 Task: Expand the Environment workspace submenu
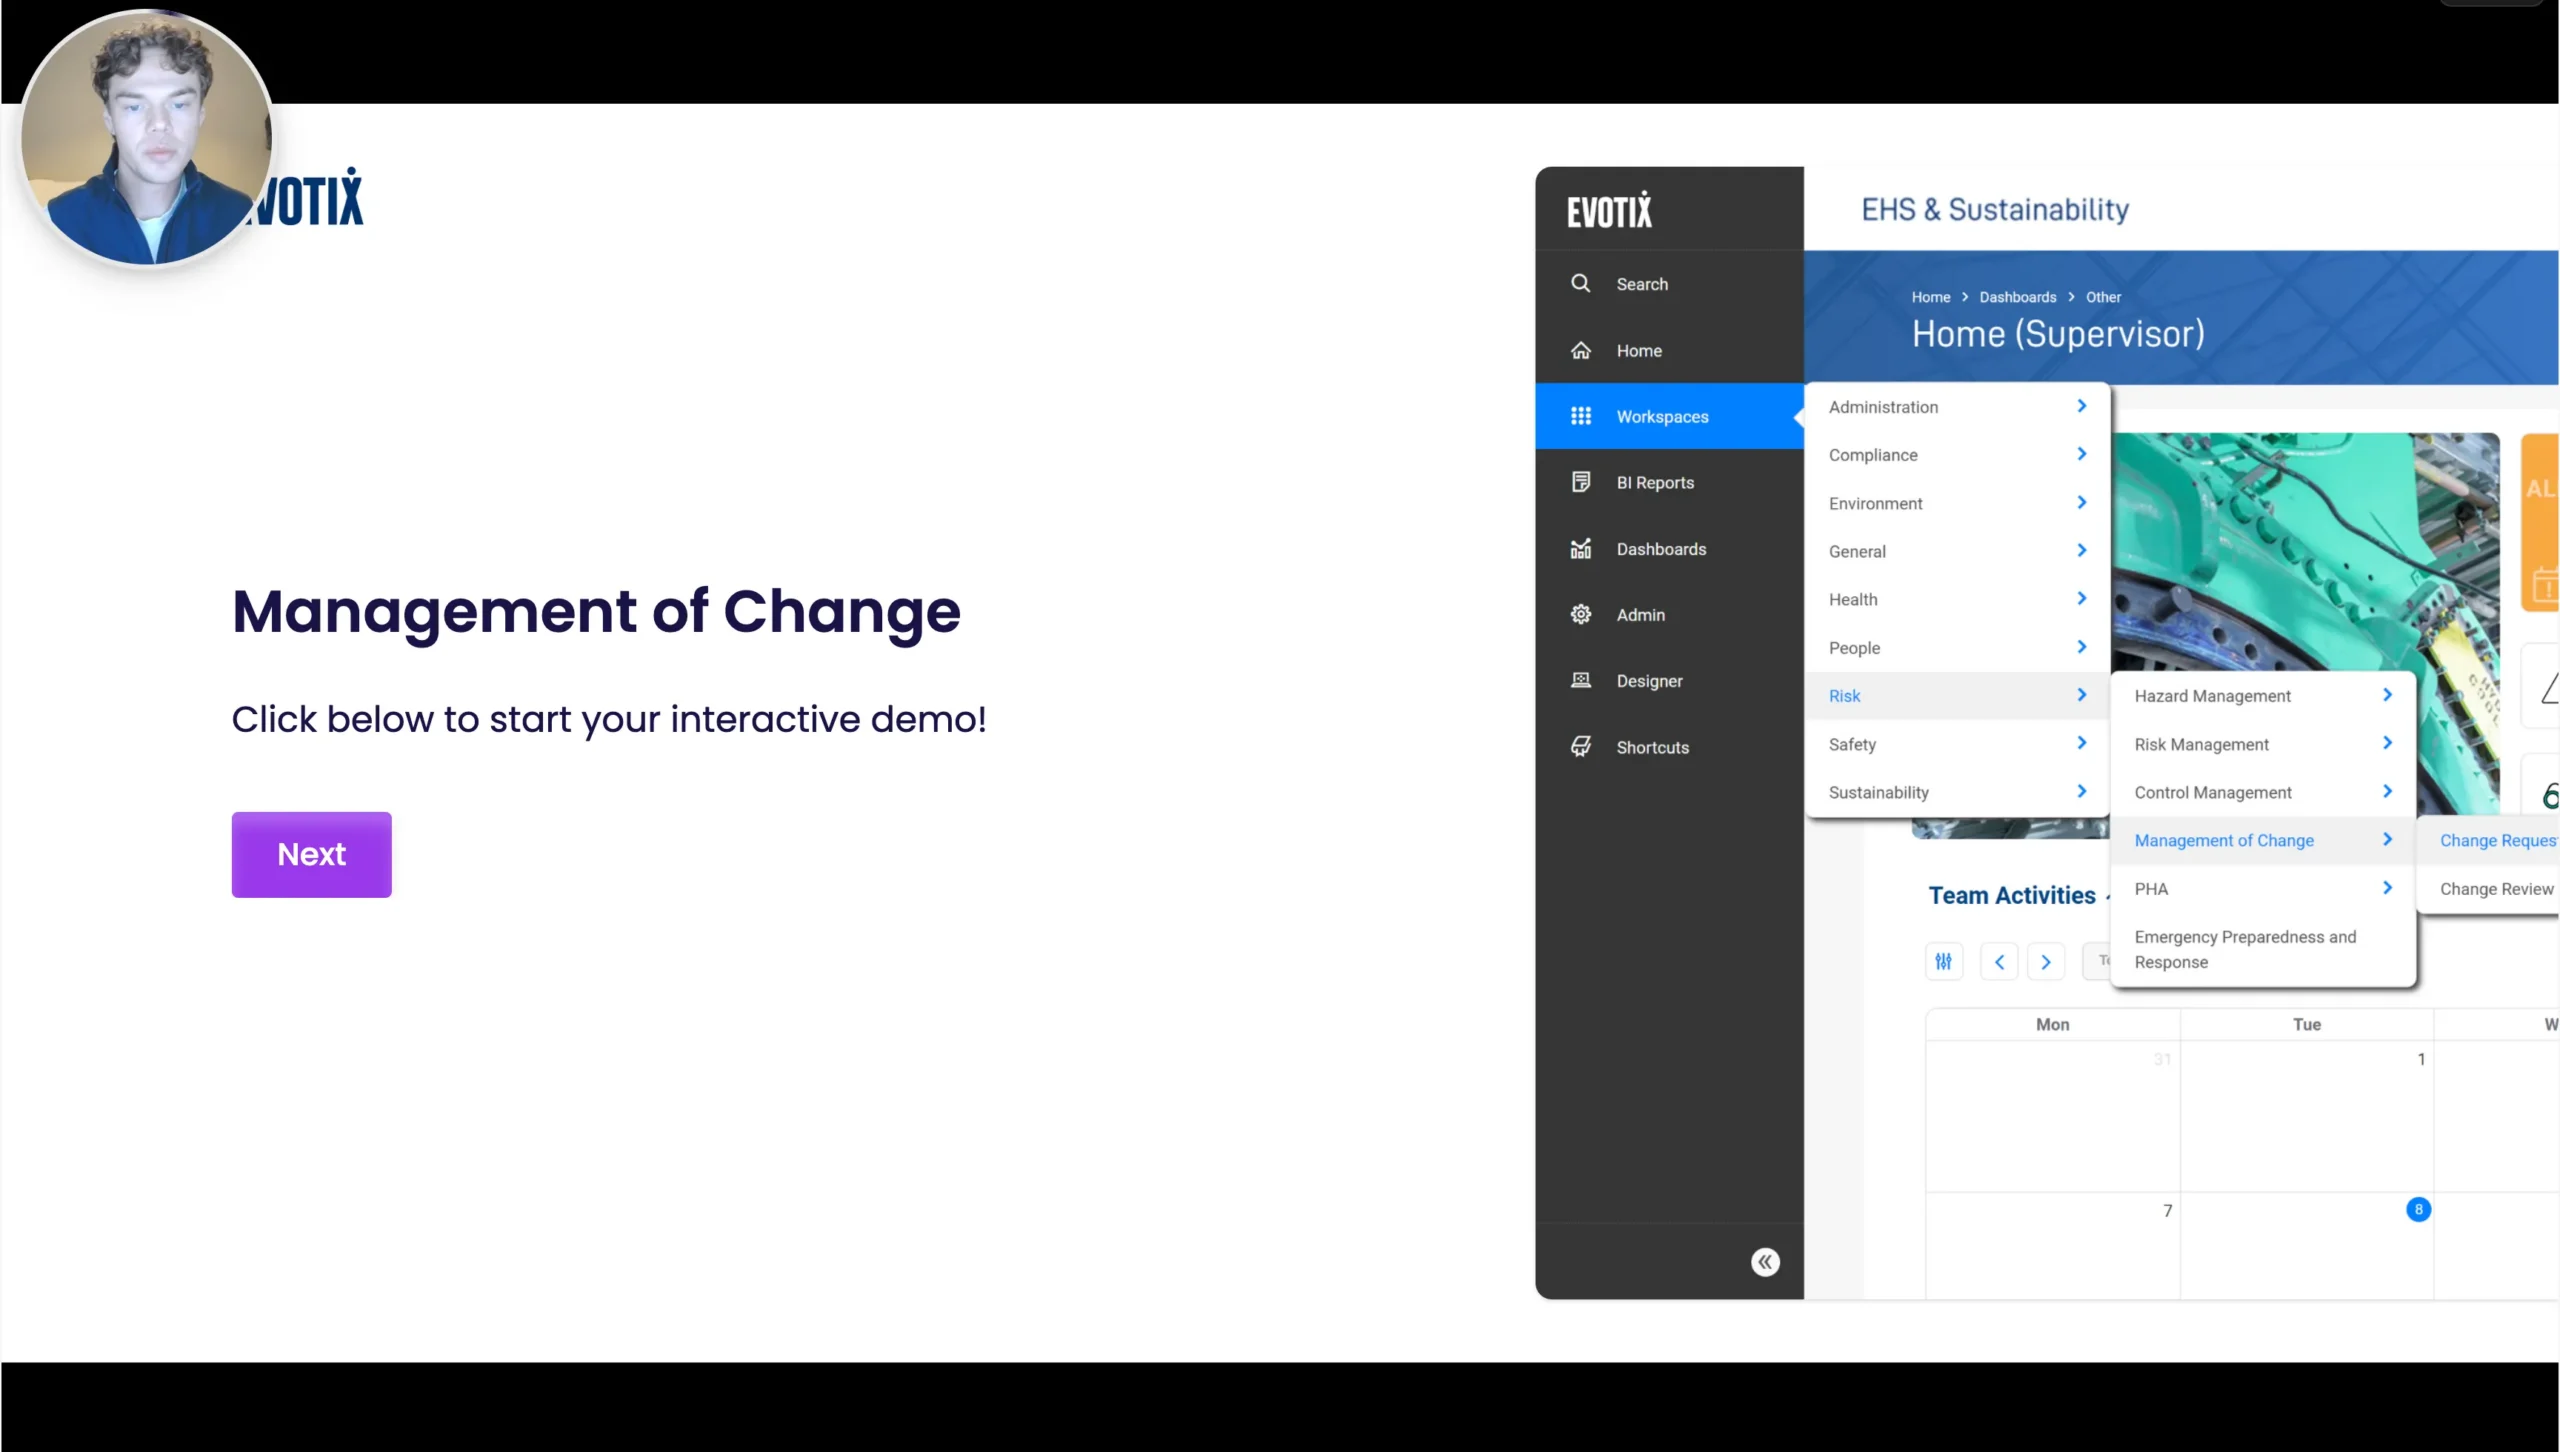[1957, 503]
